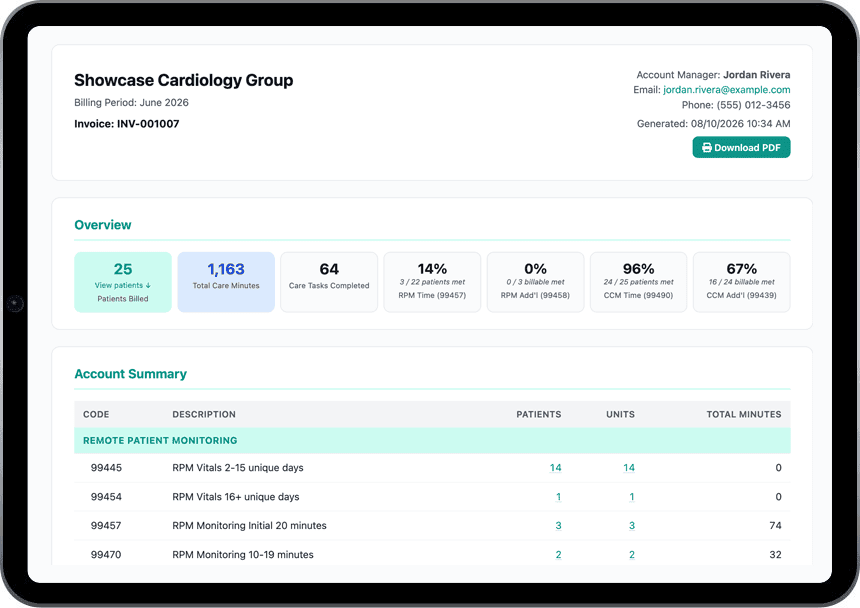Click the 0% RPM Add'l (99458) card

tap(535, 282)
